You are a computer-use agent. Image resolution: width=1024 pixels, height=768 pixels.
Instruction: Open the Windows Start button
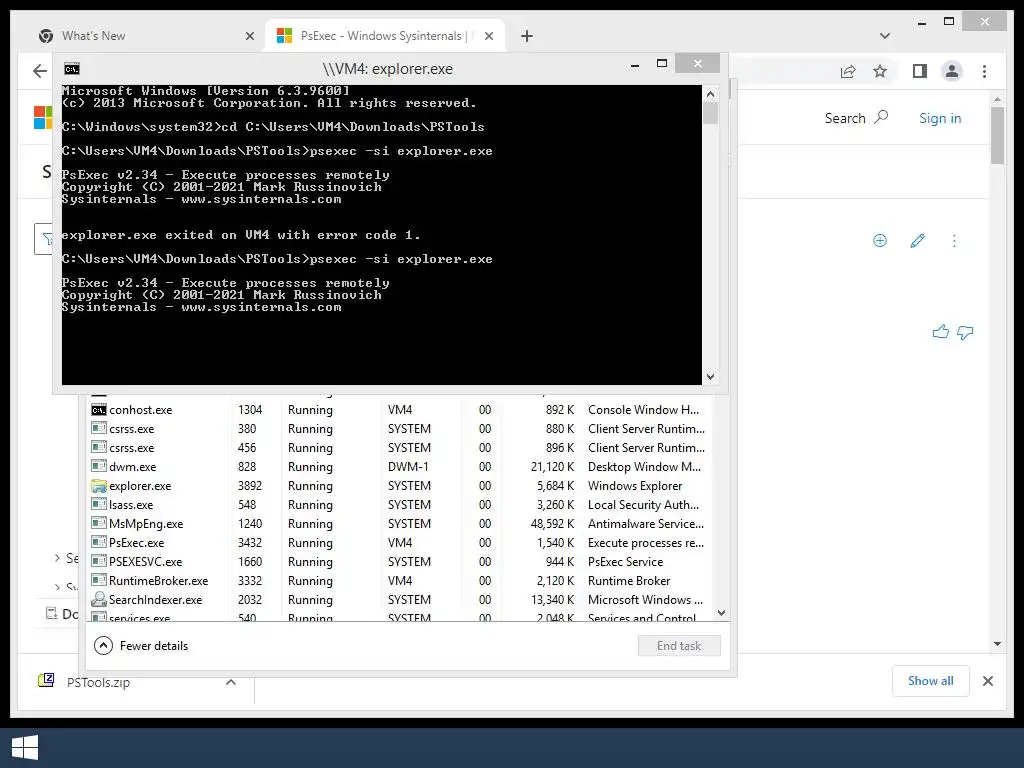25,747
